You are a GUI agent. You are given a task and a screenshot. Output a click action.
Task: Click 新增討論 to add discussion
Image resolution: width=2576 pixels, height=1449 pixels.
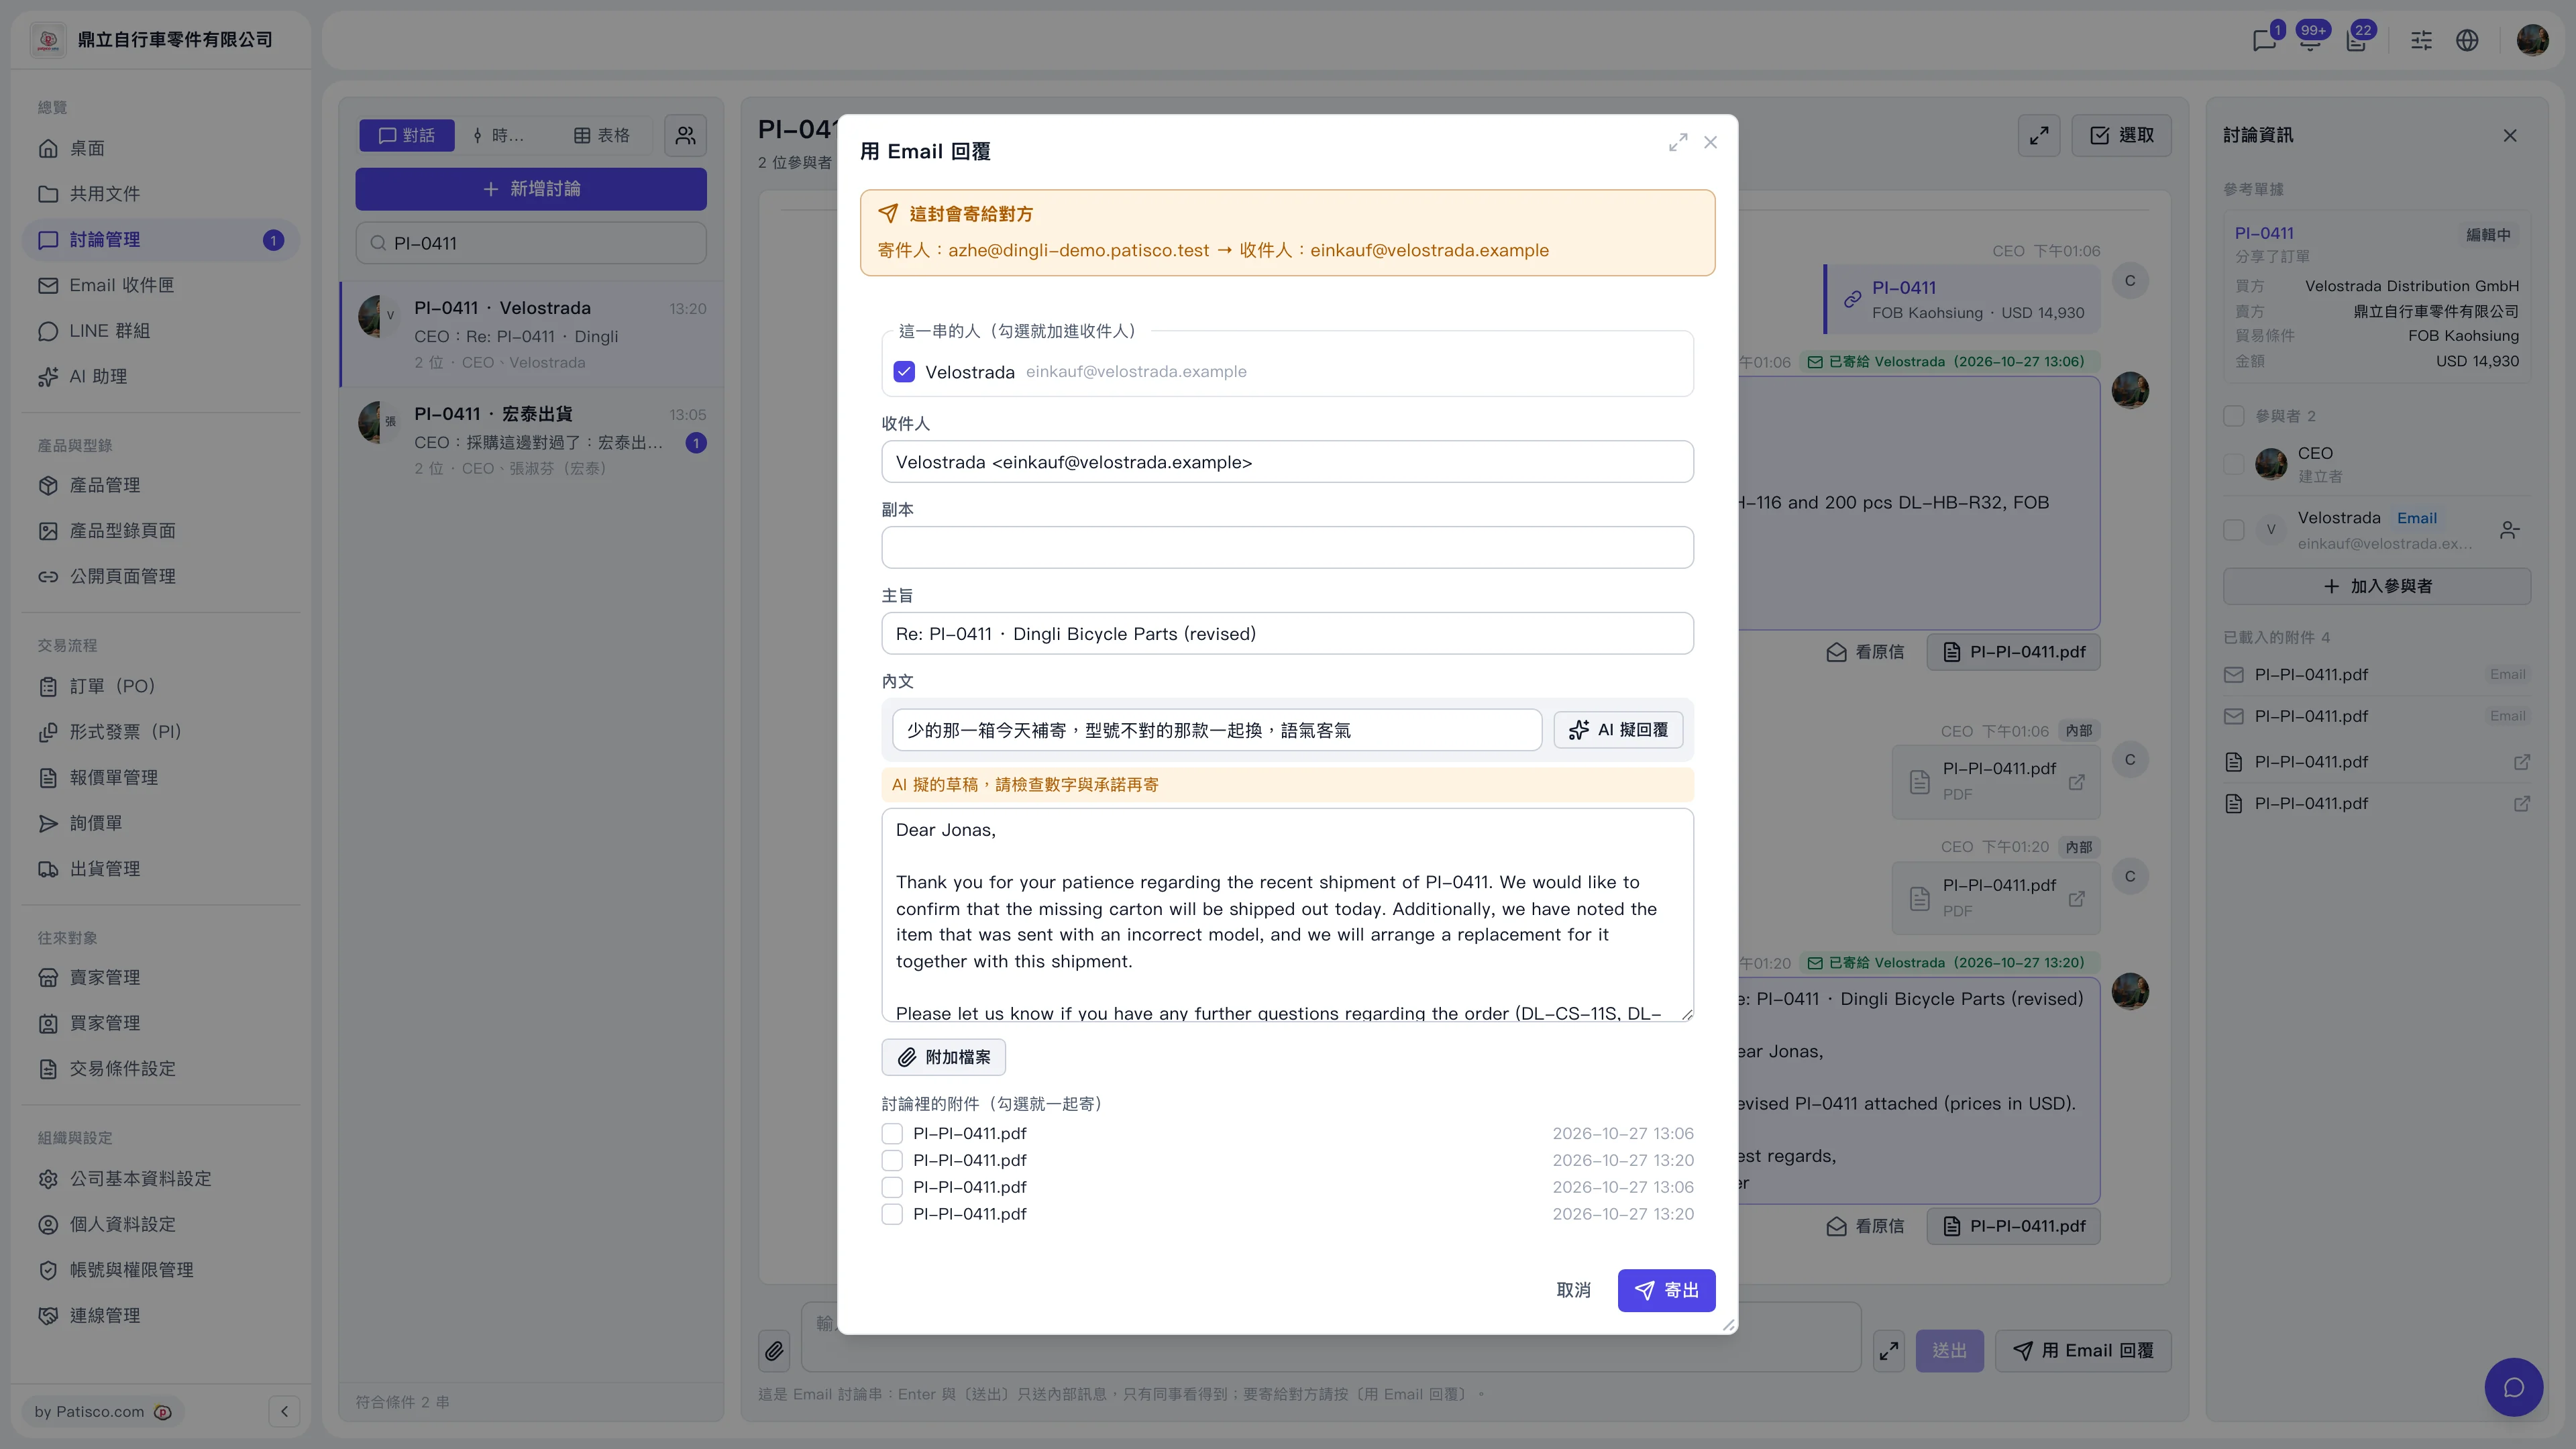531,189
